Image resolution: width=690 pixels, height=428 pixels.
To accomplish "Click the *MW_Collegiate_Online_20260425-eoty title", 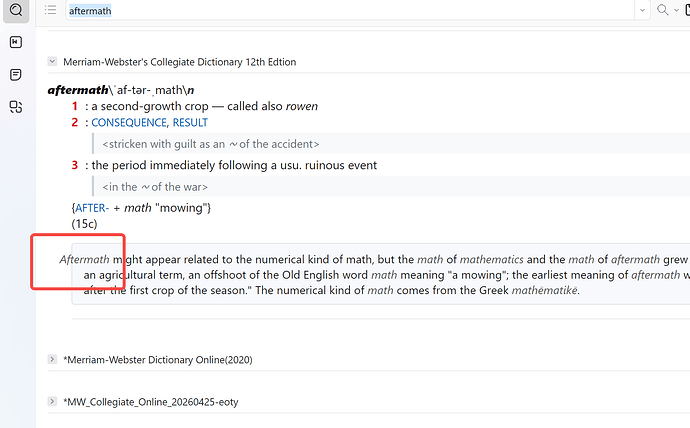I will coord(151,402).
